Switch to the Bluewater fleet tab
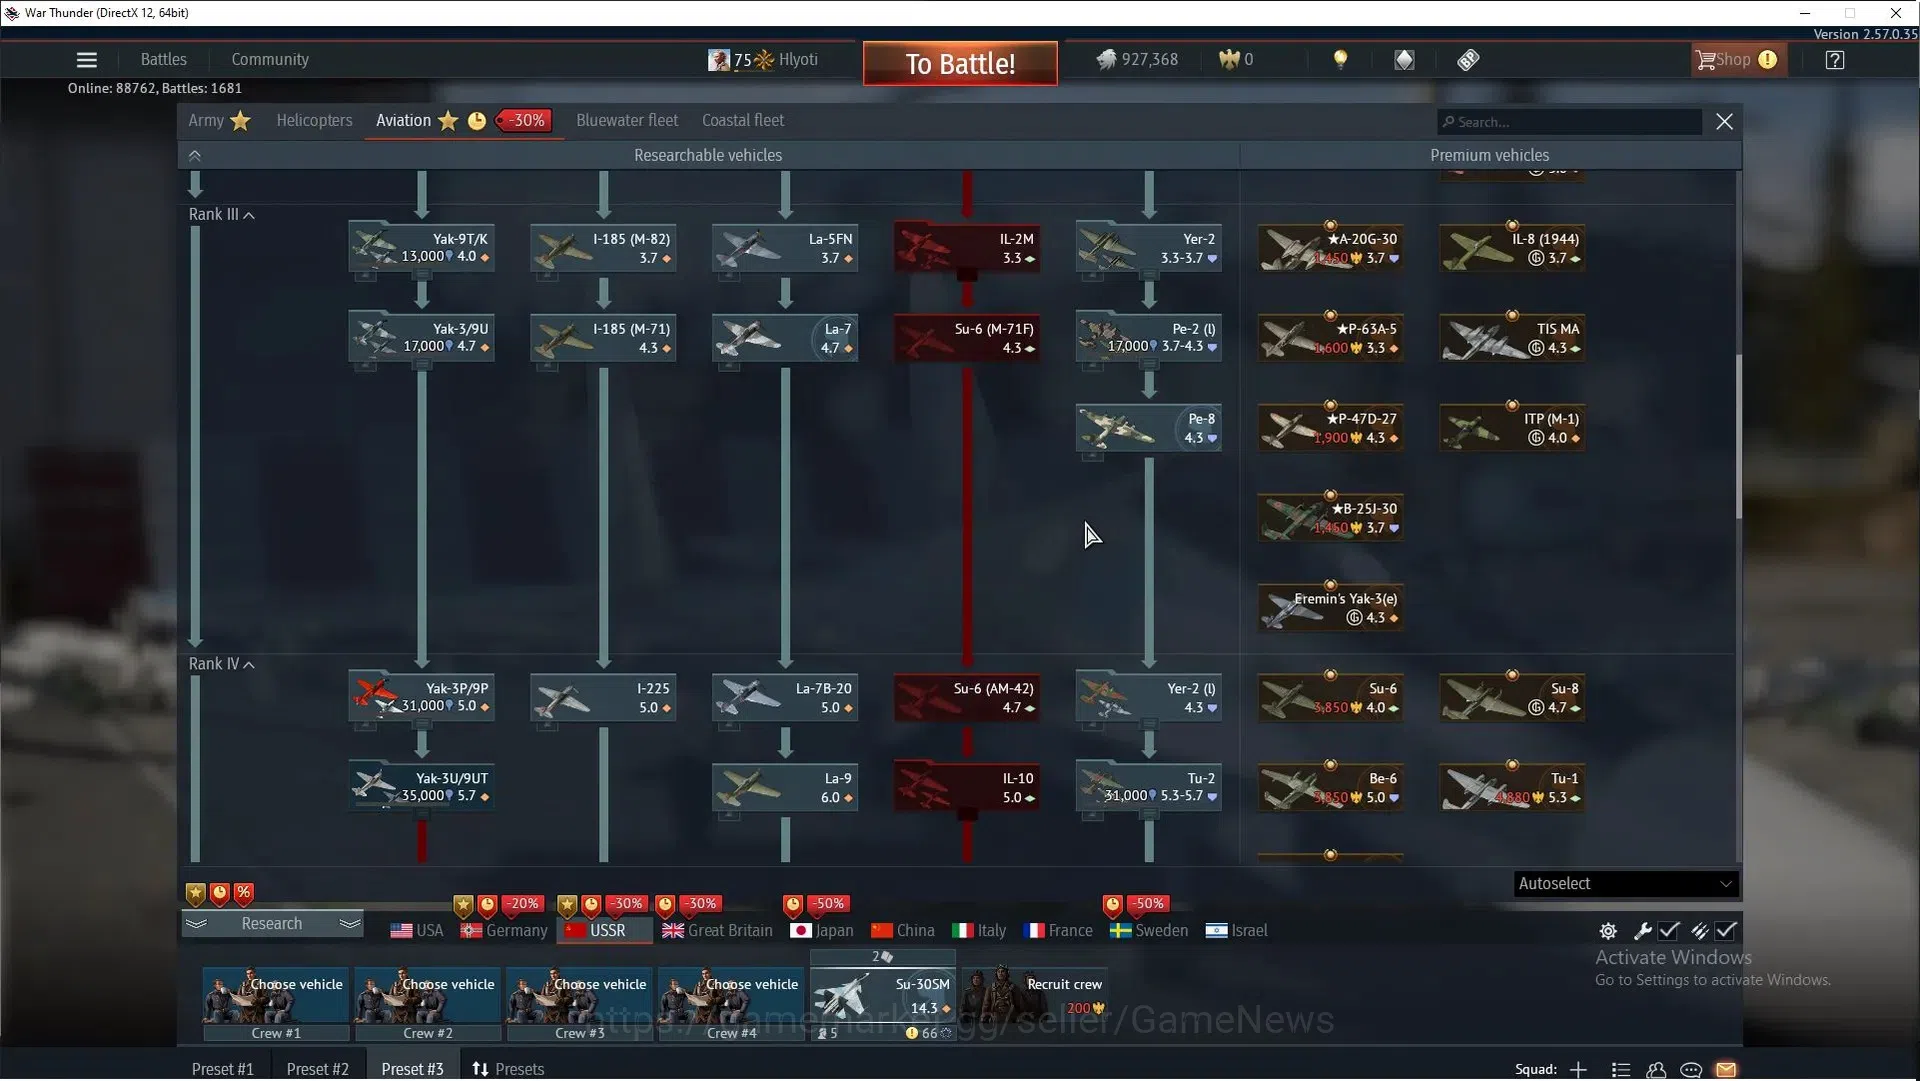 pyautogui.click(x=627, y=121)
